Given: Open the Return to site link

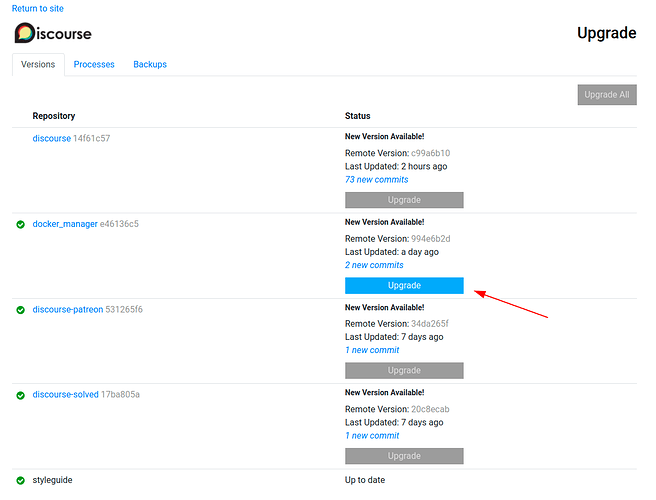Looking at the screenshot, I should (38, 8).
